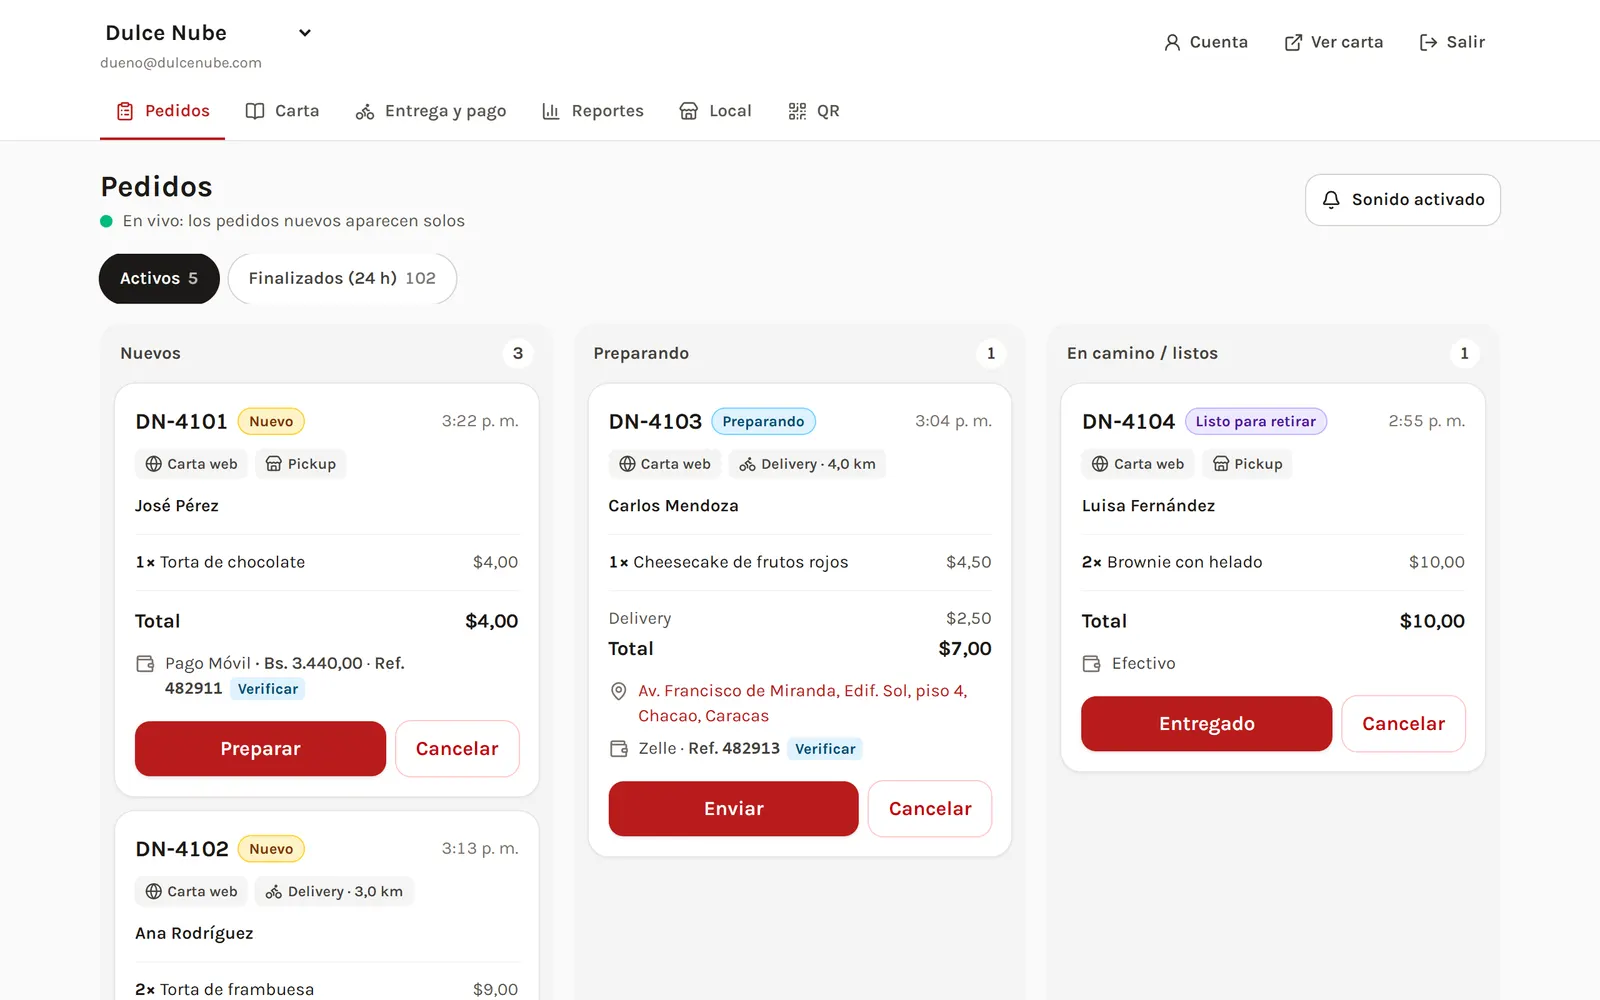Cancel order DN-4101
Viewport: 1600px width, 1000px height.
coord(457,749)
